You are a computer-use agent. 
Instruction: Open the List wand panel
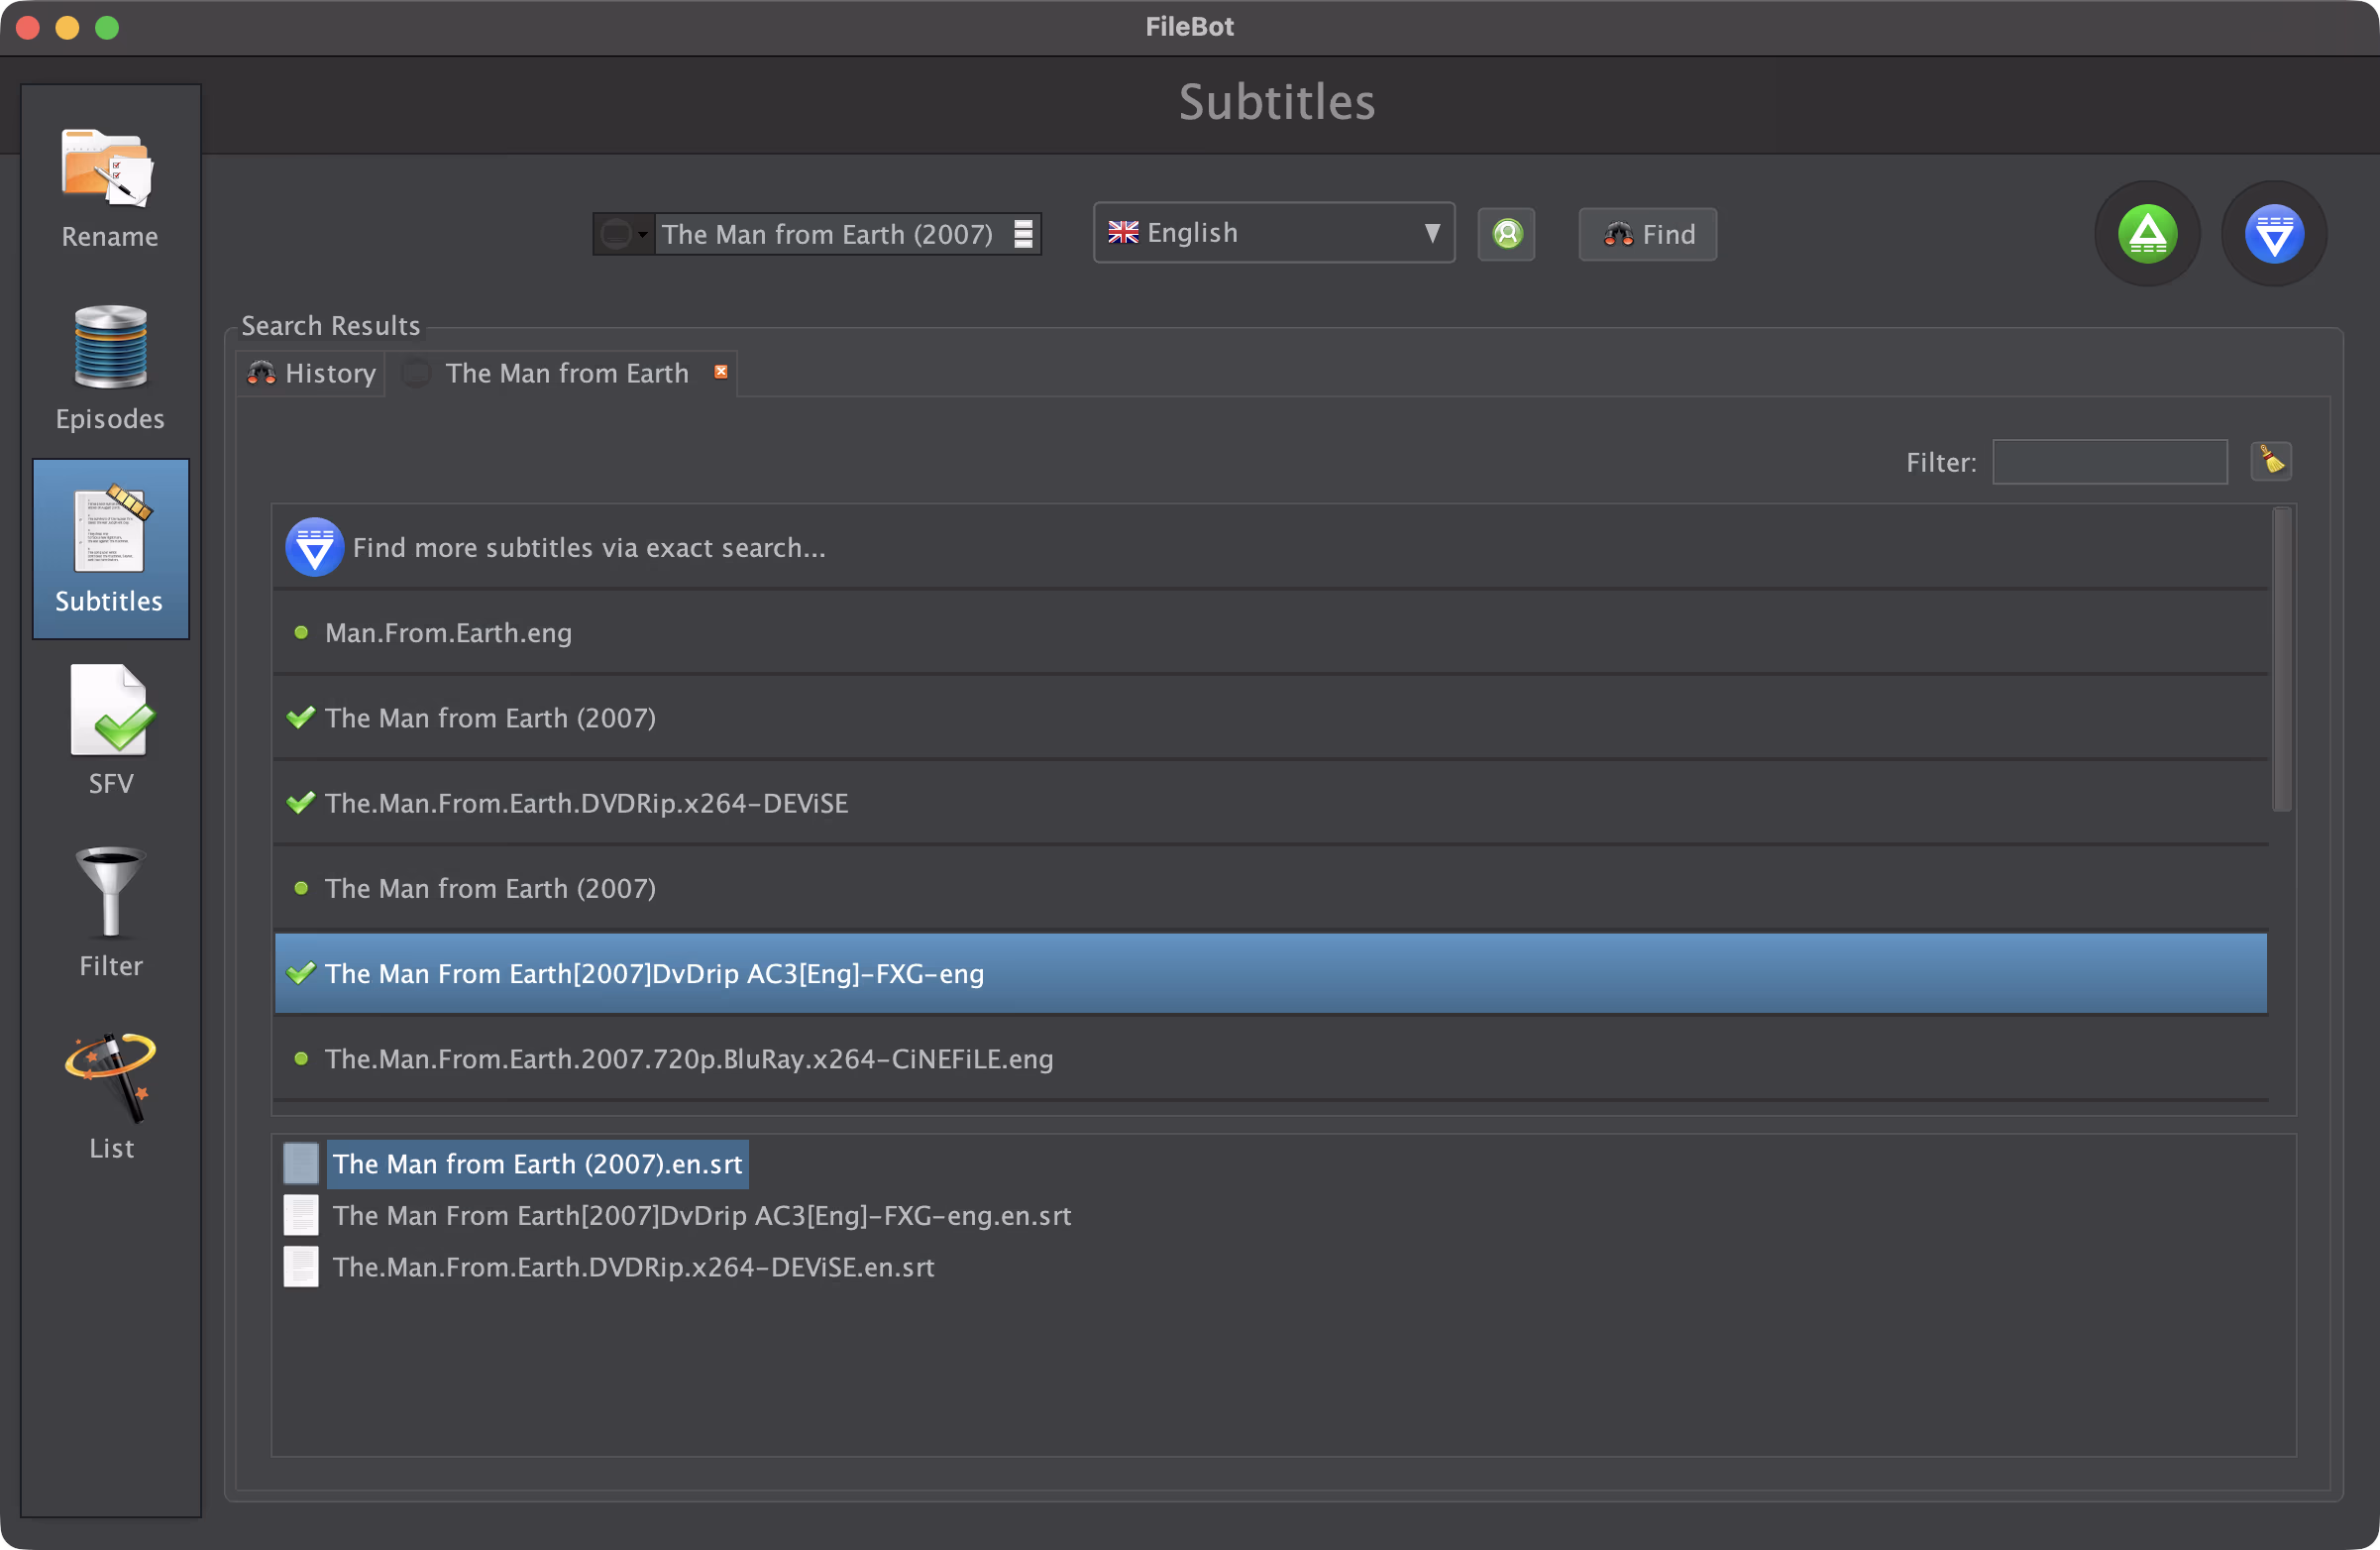point(110,1095)
